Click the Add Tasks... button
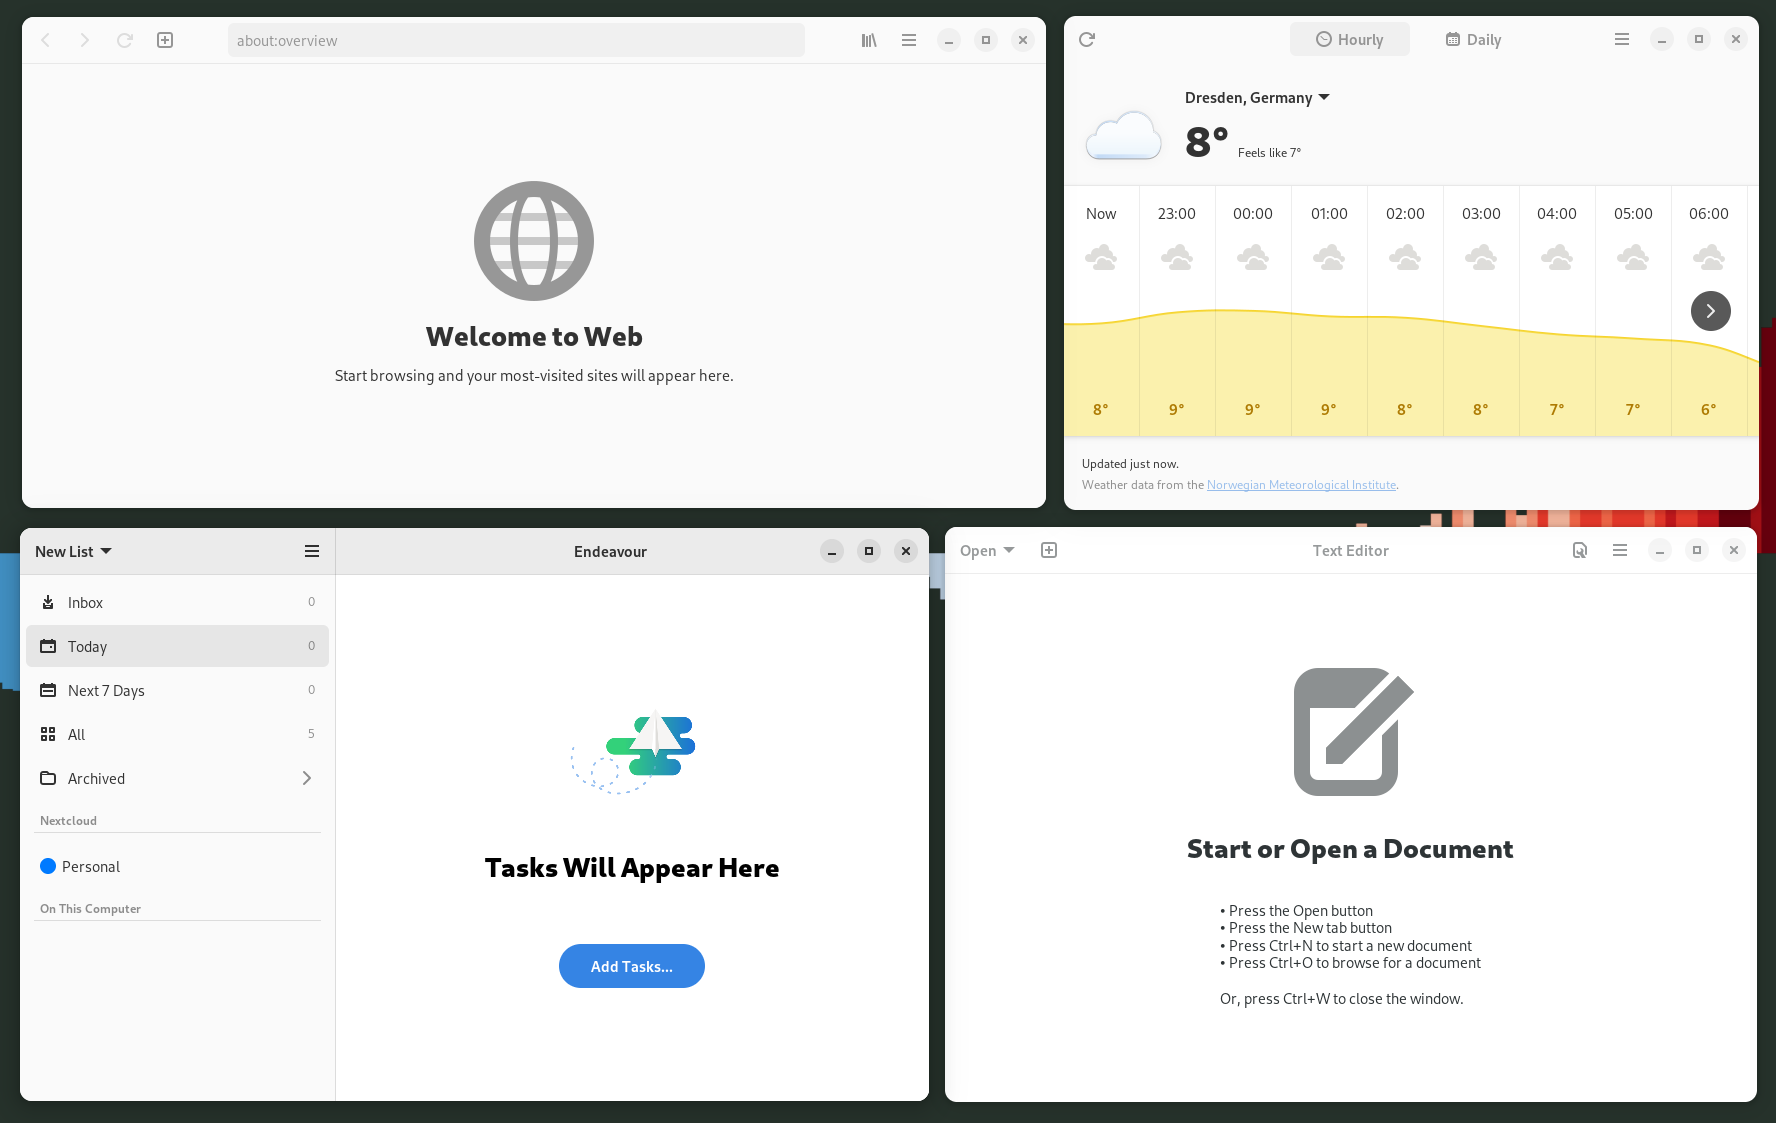Viewport: 1776px width, 1123px height. pos(632,966)
